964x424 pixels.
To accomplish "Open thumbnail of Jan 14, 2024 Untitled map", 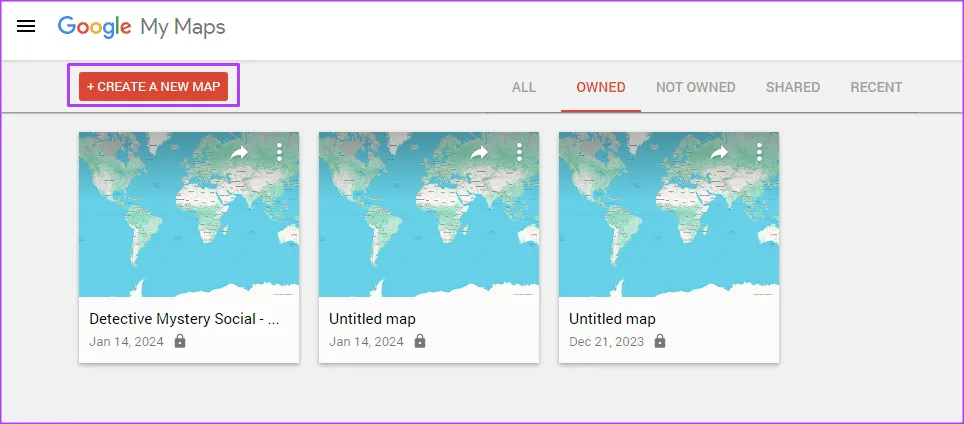I will coord(429,225).
